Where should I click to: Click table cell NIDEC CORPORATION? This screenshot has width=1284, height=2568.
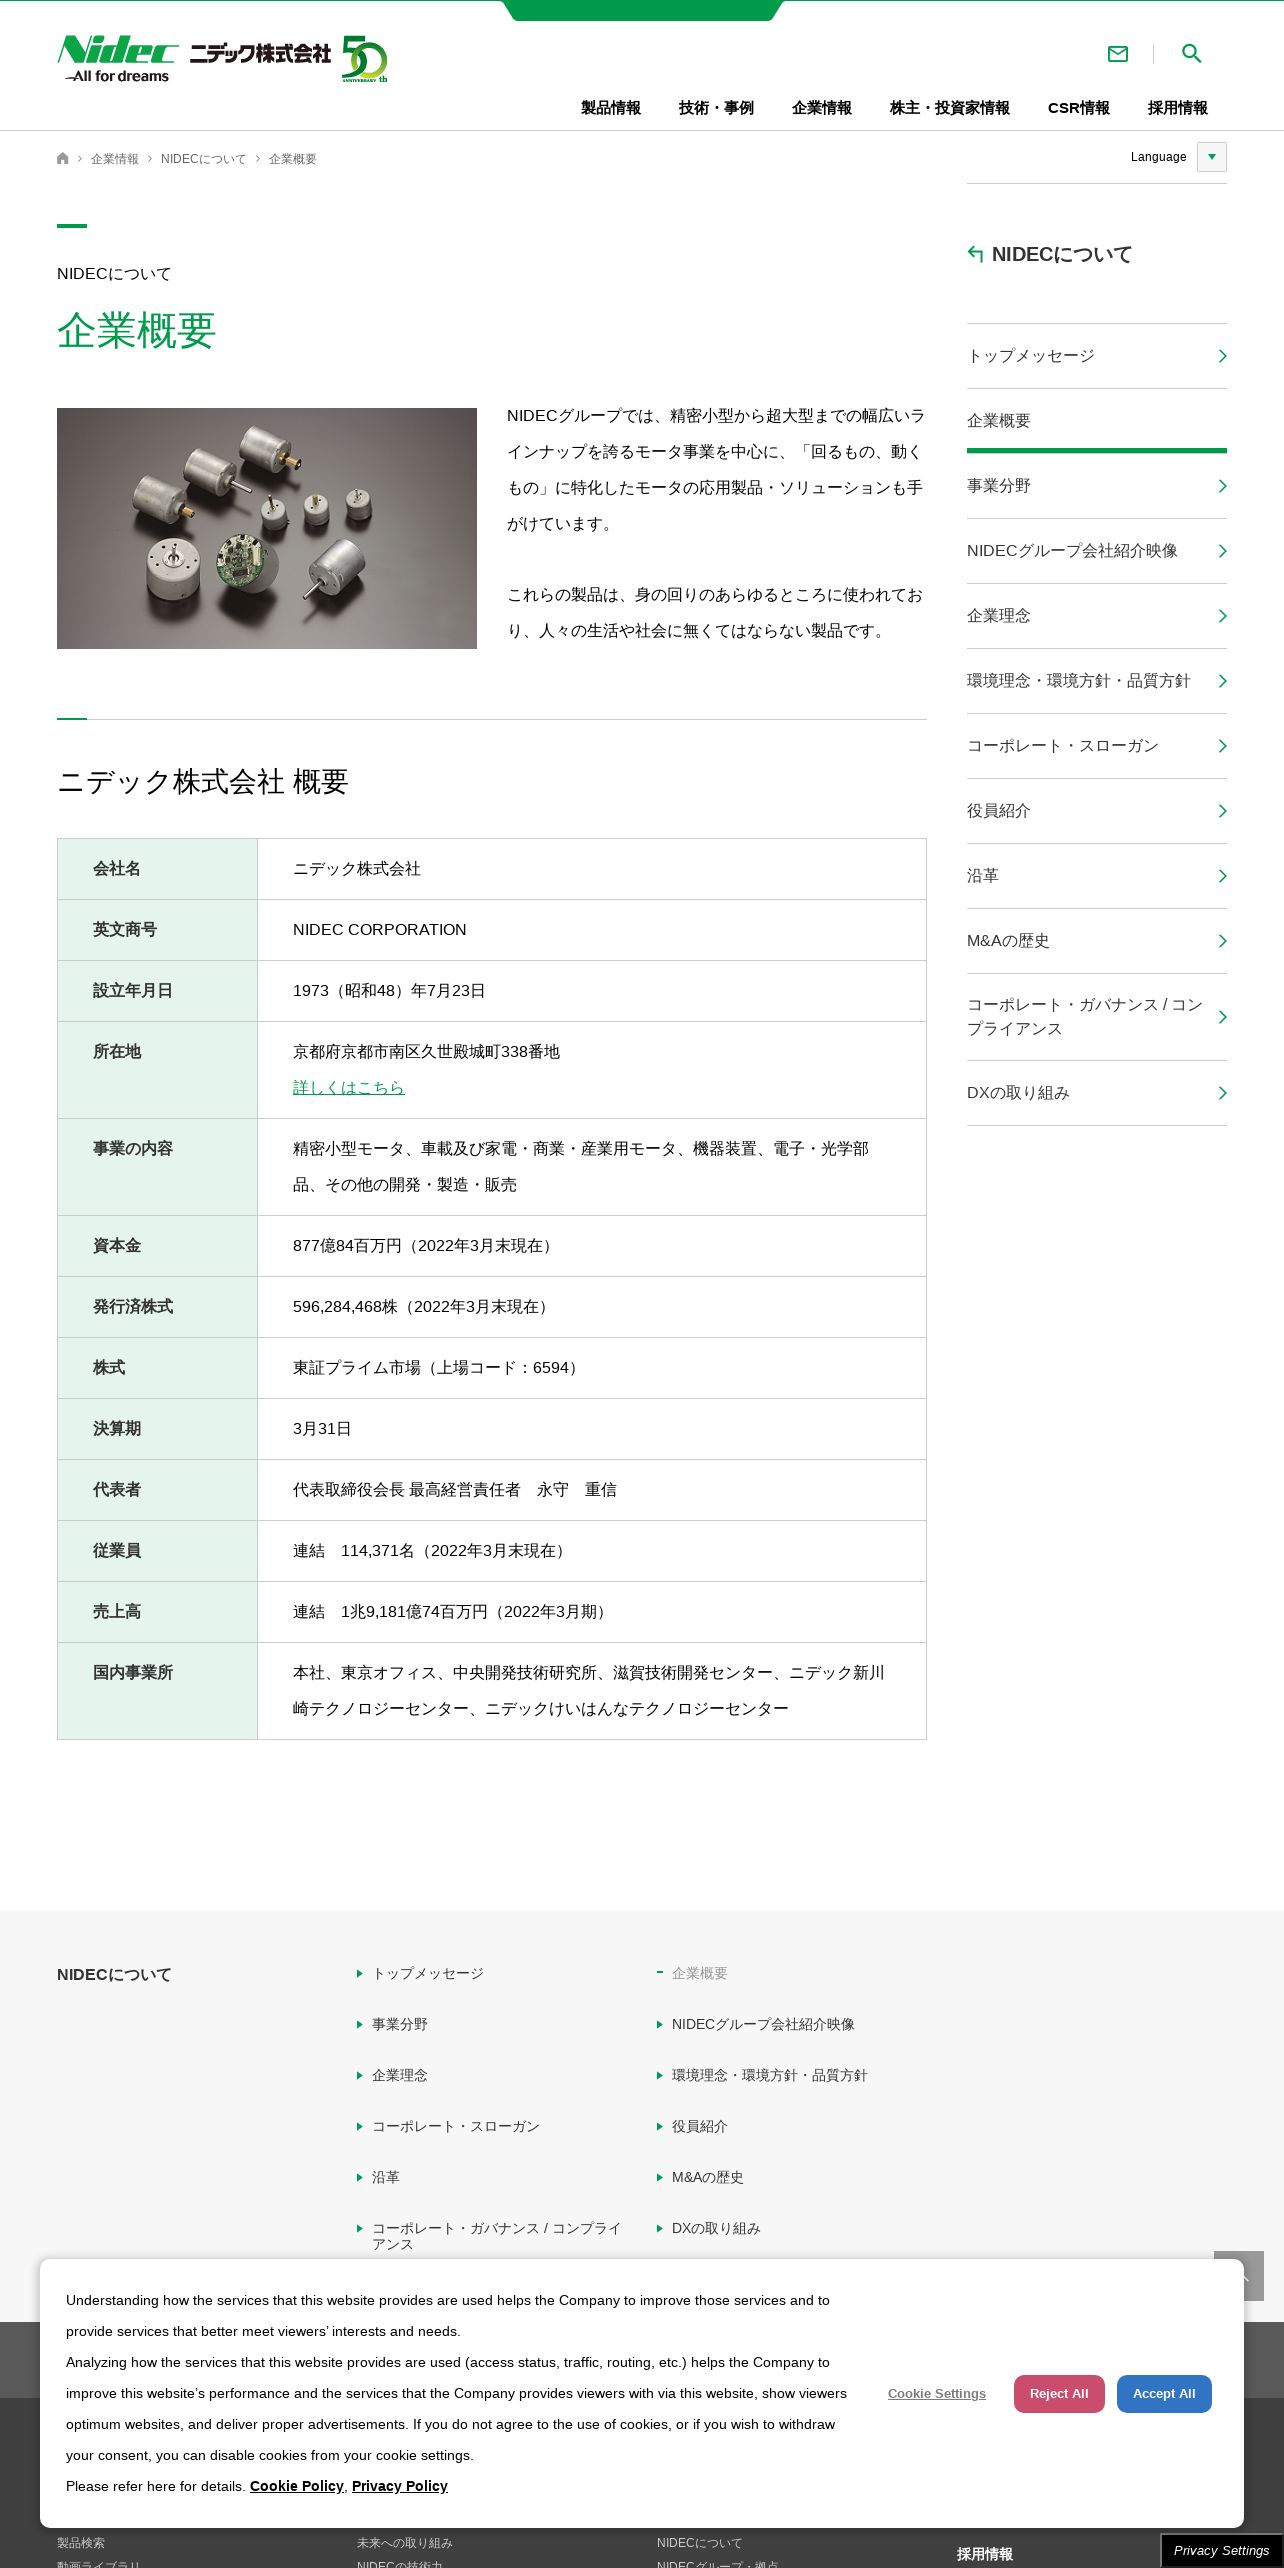(x=592, y=930)
